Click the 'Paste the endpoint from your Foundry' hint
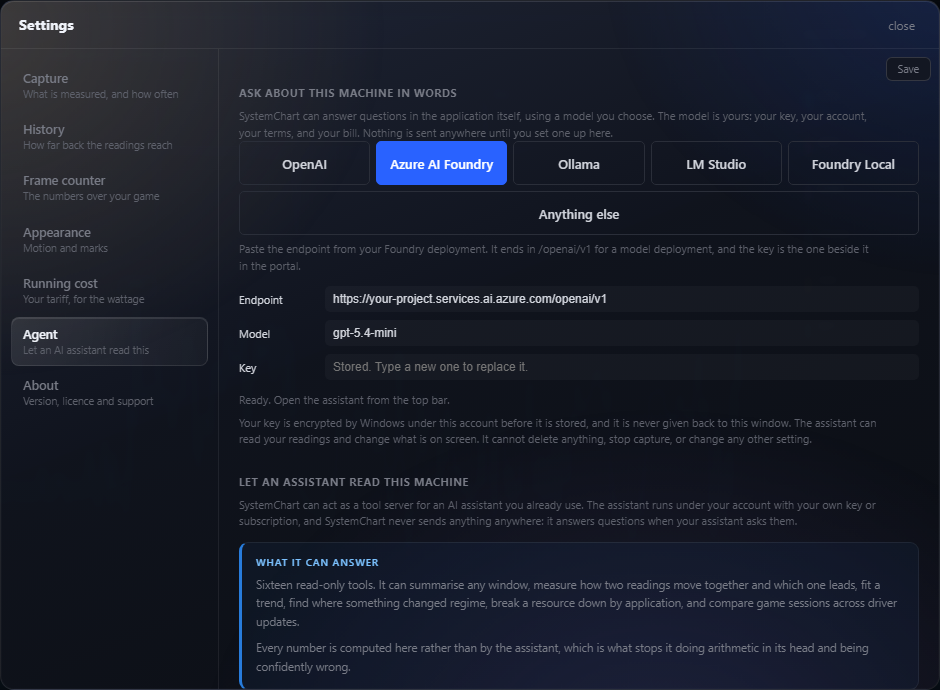Screen dimensions: 940x690 point(554,257)
